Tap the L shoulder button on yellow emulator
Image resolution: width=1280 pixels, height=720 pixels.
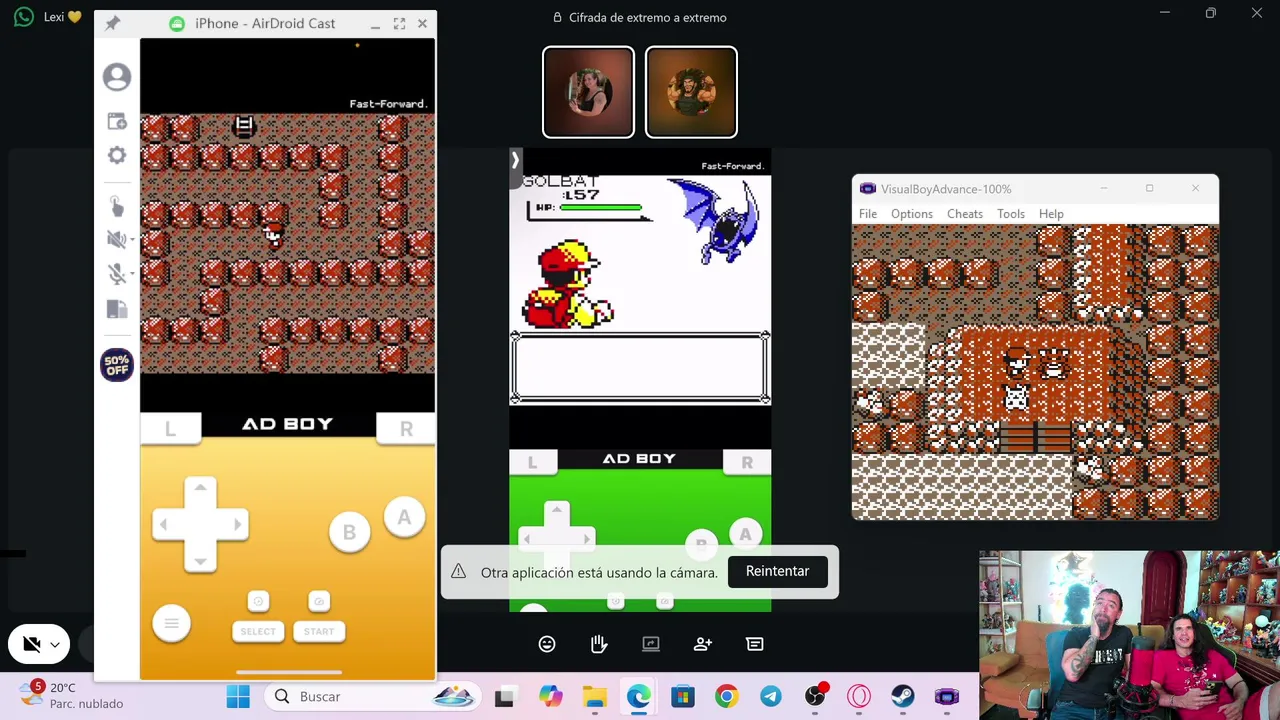[x=170, y=428]
